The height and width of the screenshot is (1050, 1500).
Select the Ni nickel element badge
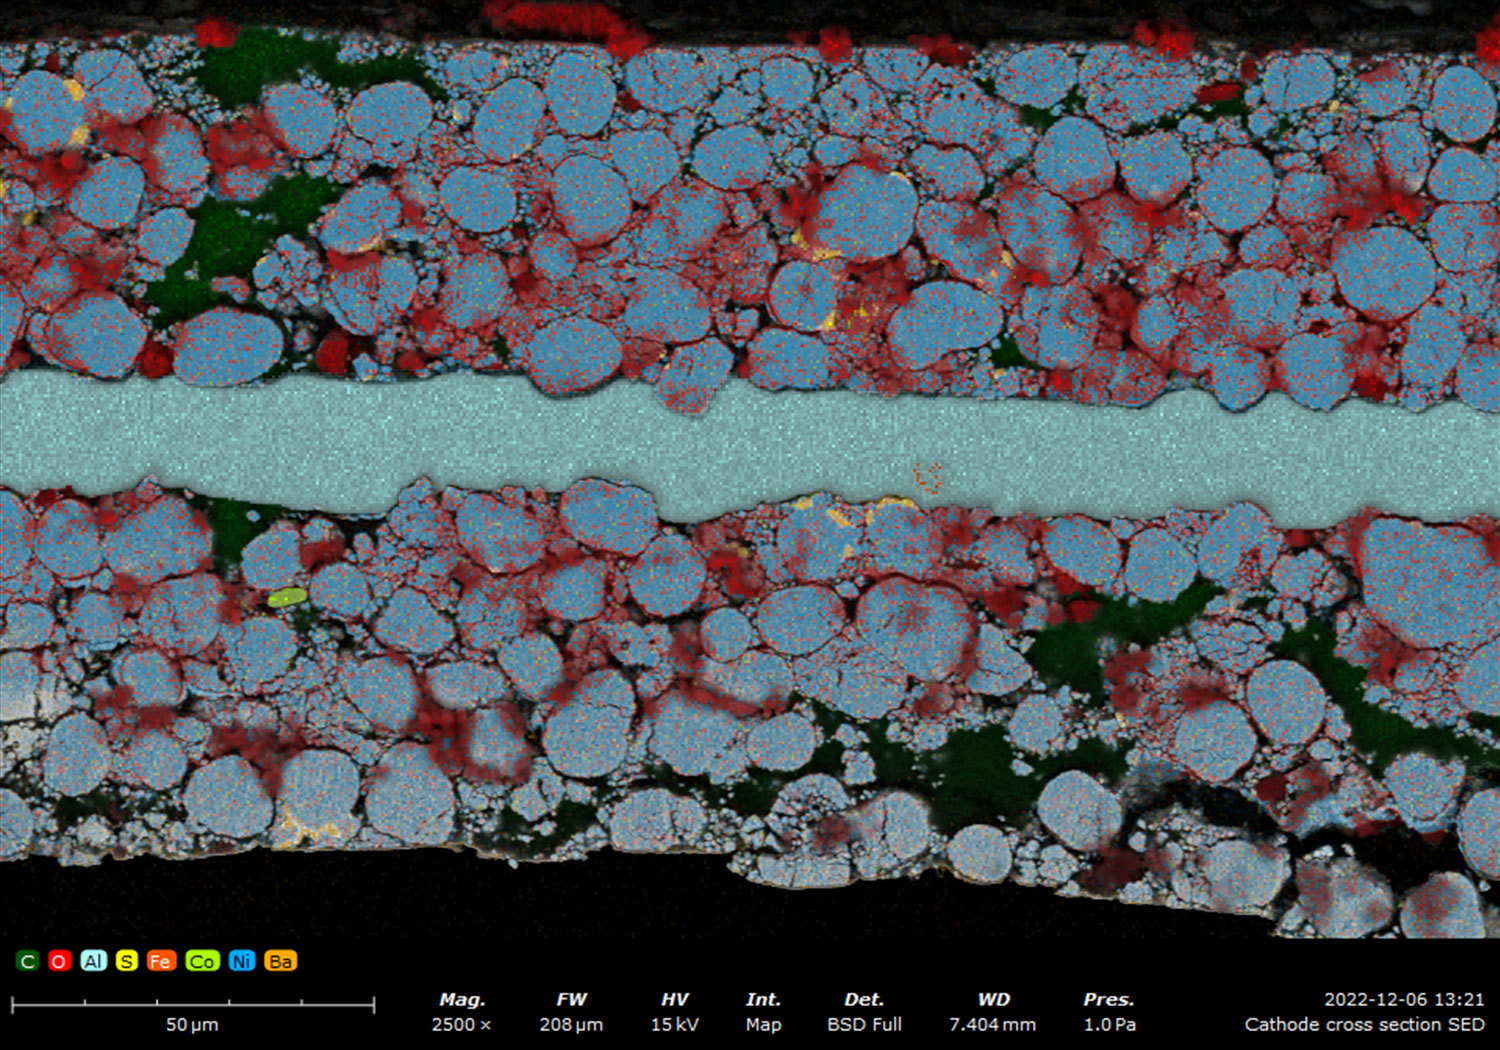coord(242,961)
